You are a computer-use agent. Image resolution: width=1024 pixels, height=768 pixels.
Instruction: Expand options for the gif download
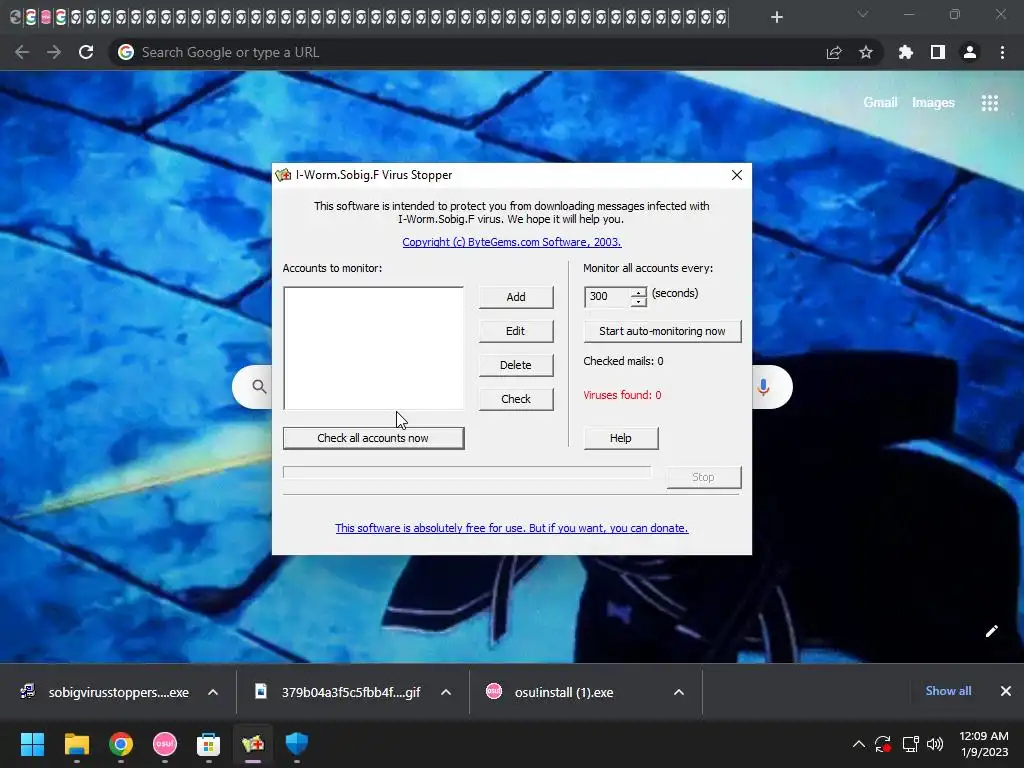click(446, 692)
